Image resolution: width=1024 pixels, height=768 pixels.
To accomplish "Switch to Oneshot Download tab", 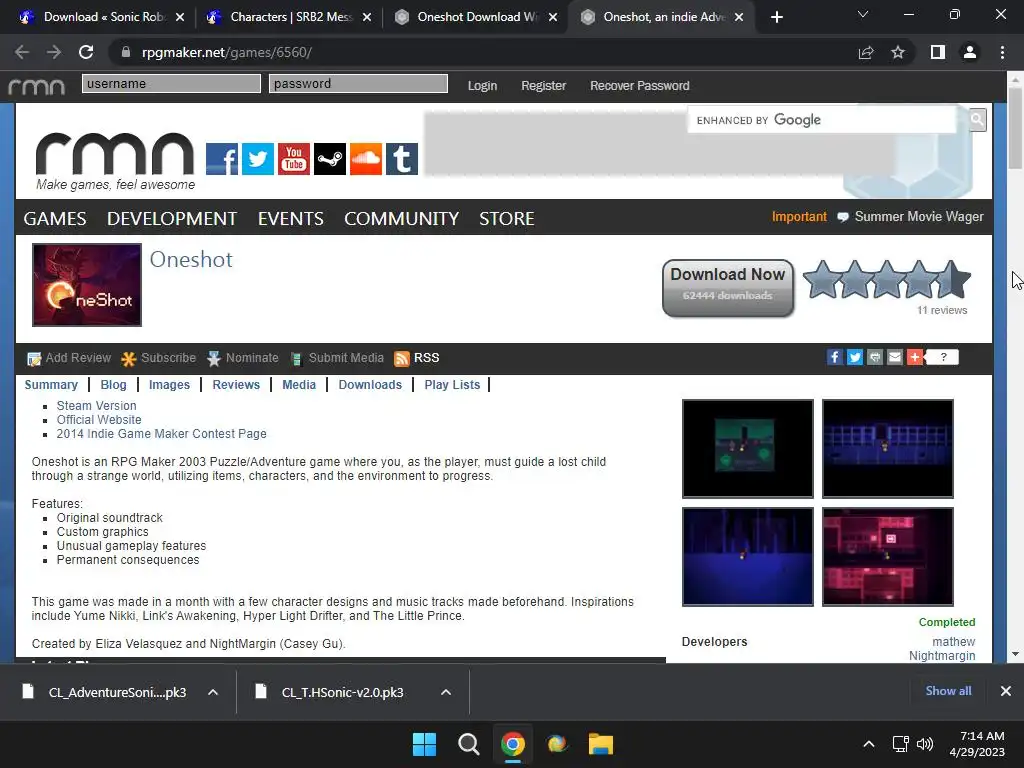I will (473, 17).
